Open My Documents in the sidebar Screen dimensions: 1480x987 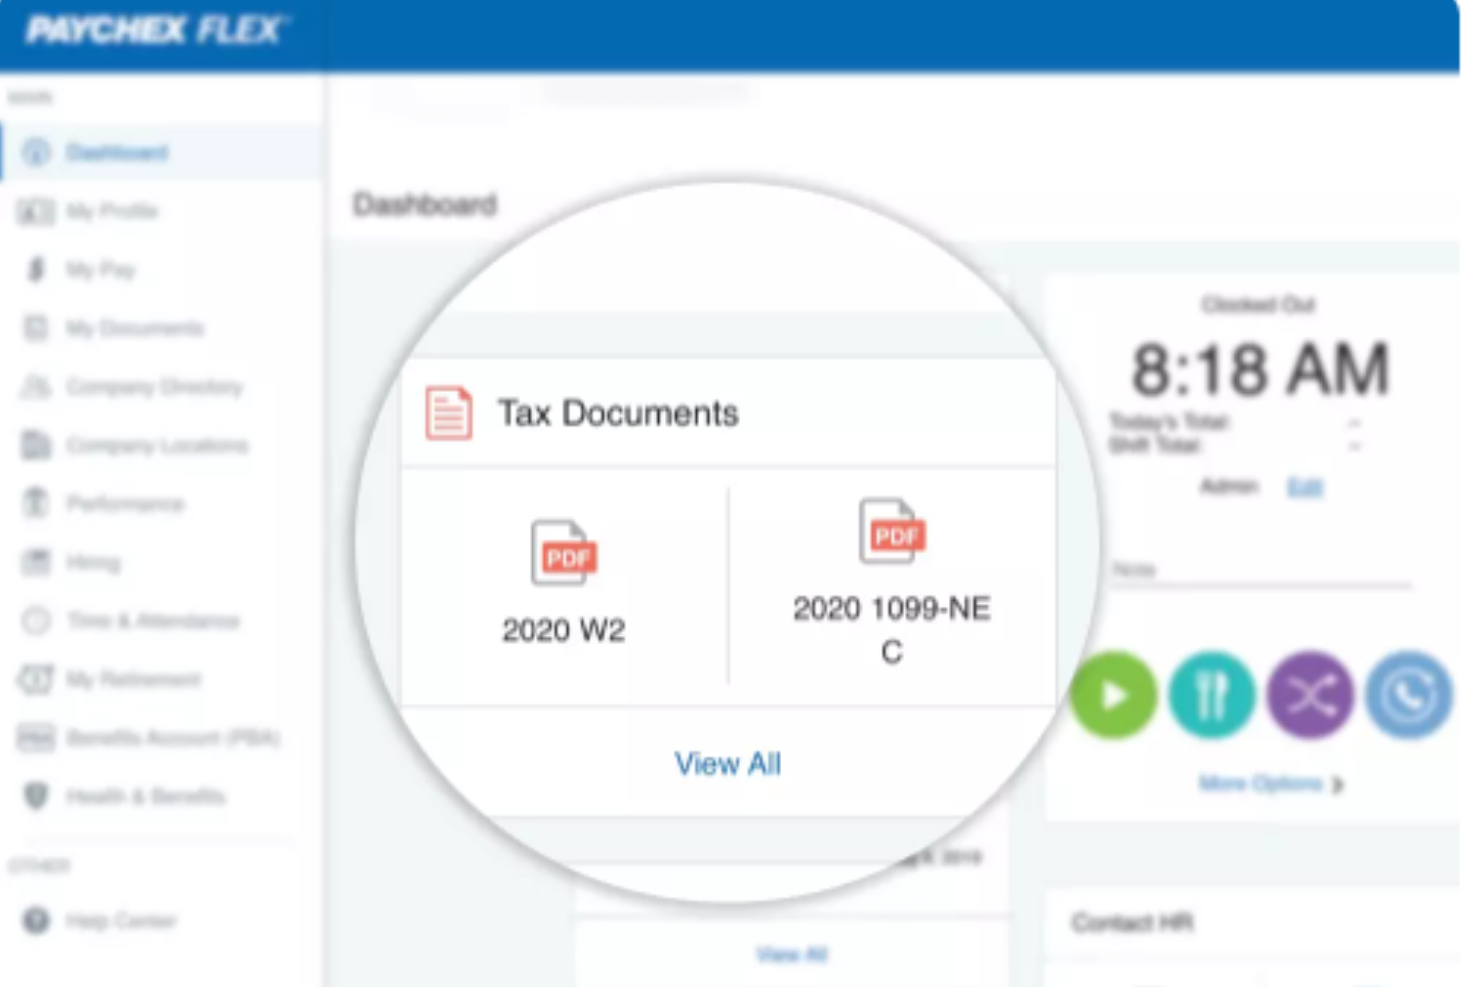[x=134, y=328]
